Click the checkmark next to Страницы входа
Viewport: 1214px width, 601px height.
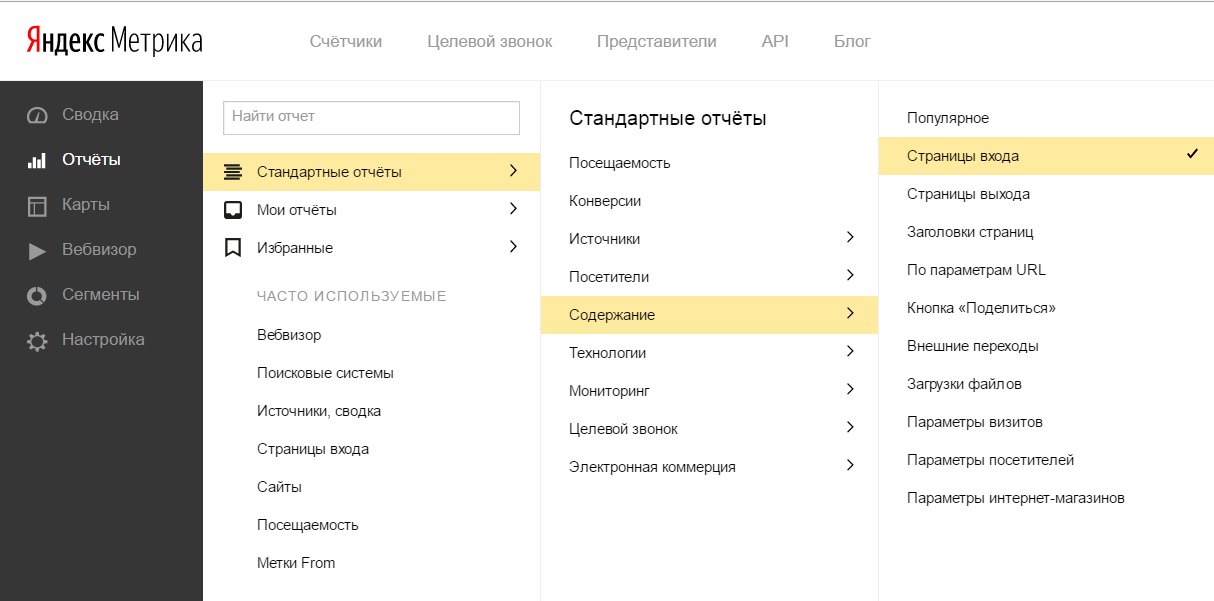tap(1192, 155)
